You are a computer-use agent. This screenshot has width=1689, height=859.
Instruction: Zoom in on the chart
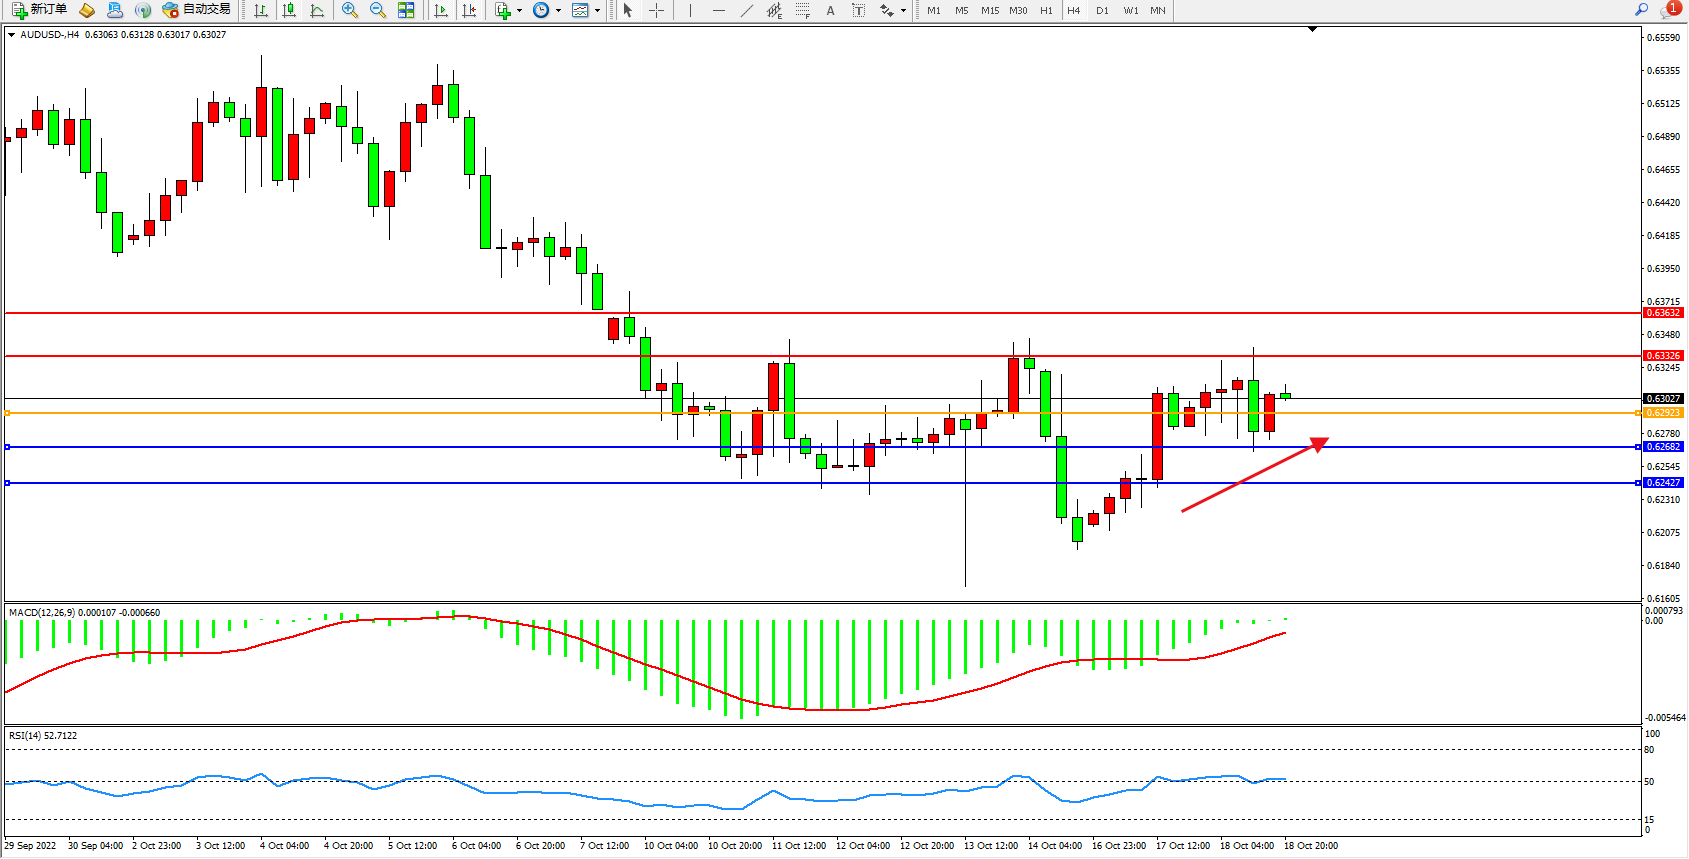350,10
